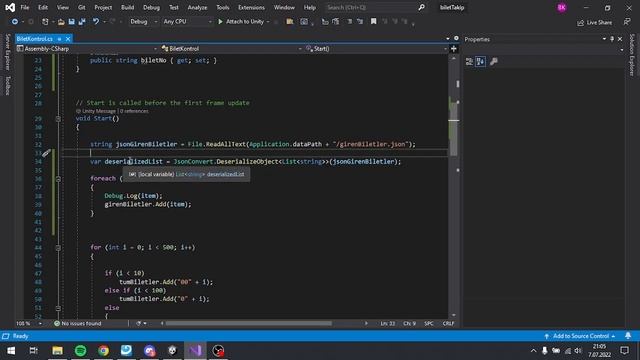Screen dimensions: 640x360
Task: Collapse the foreach block outline
Action: coord(58,179)
